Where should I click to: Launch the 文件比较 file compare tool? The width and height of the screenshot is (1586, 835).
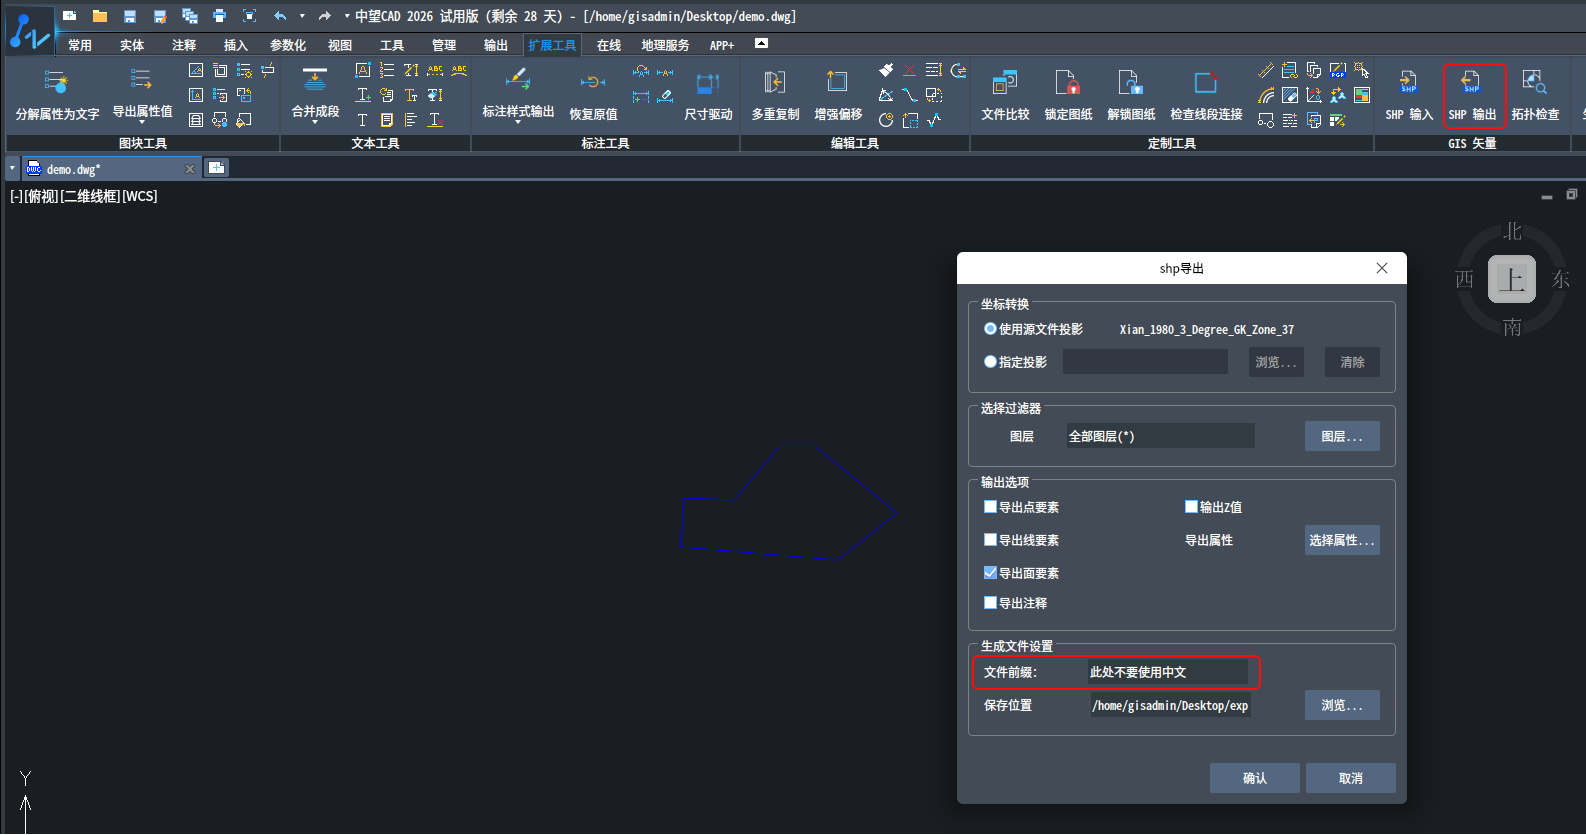[1005, 96]
